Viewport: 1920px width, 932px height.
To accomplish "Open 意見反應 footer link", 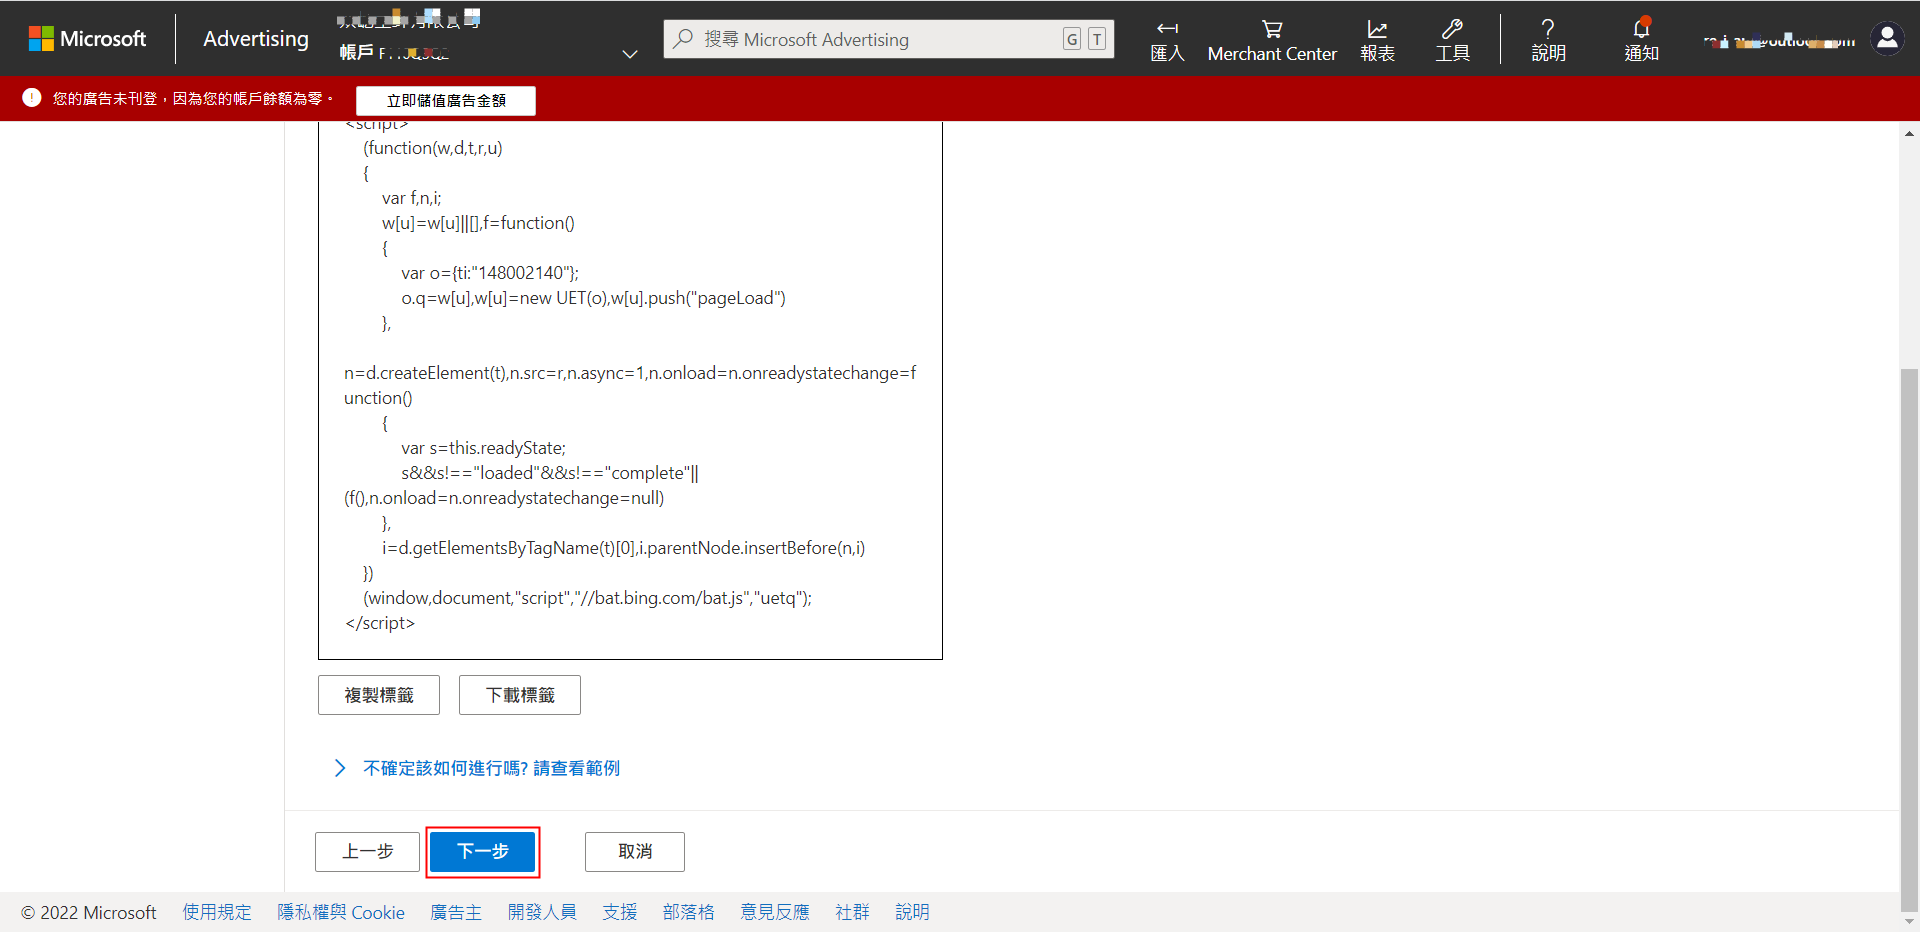I will 775,912.
